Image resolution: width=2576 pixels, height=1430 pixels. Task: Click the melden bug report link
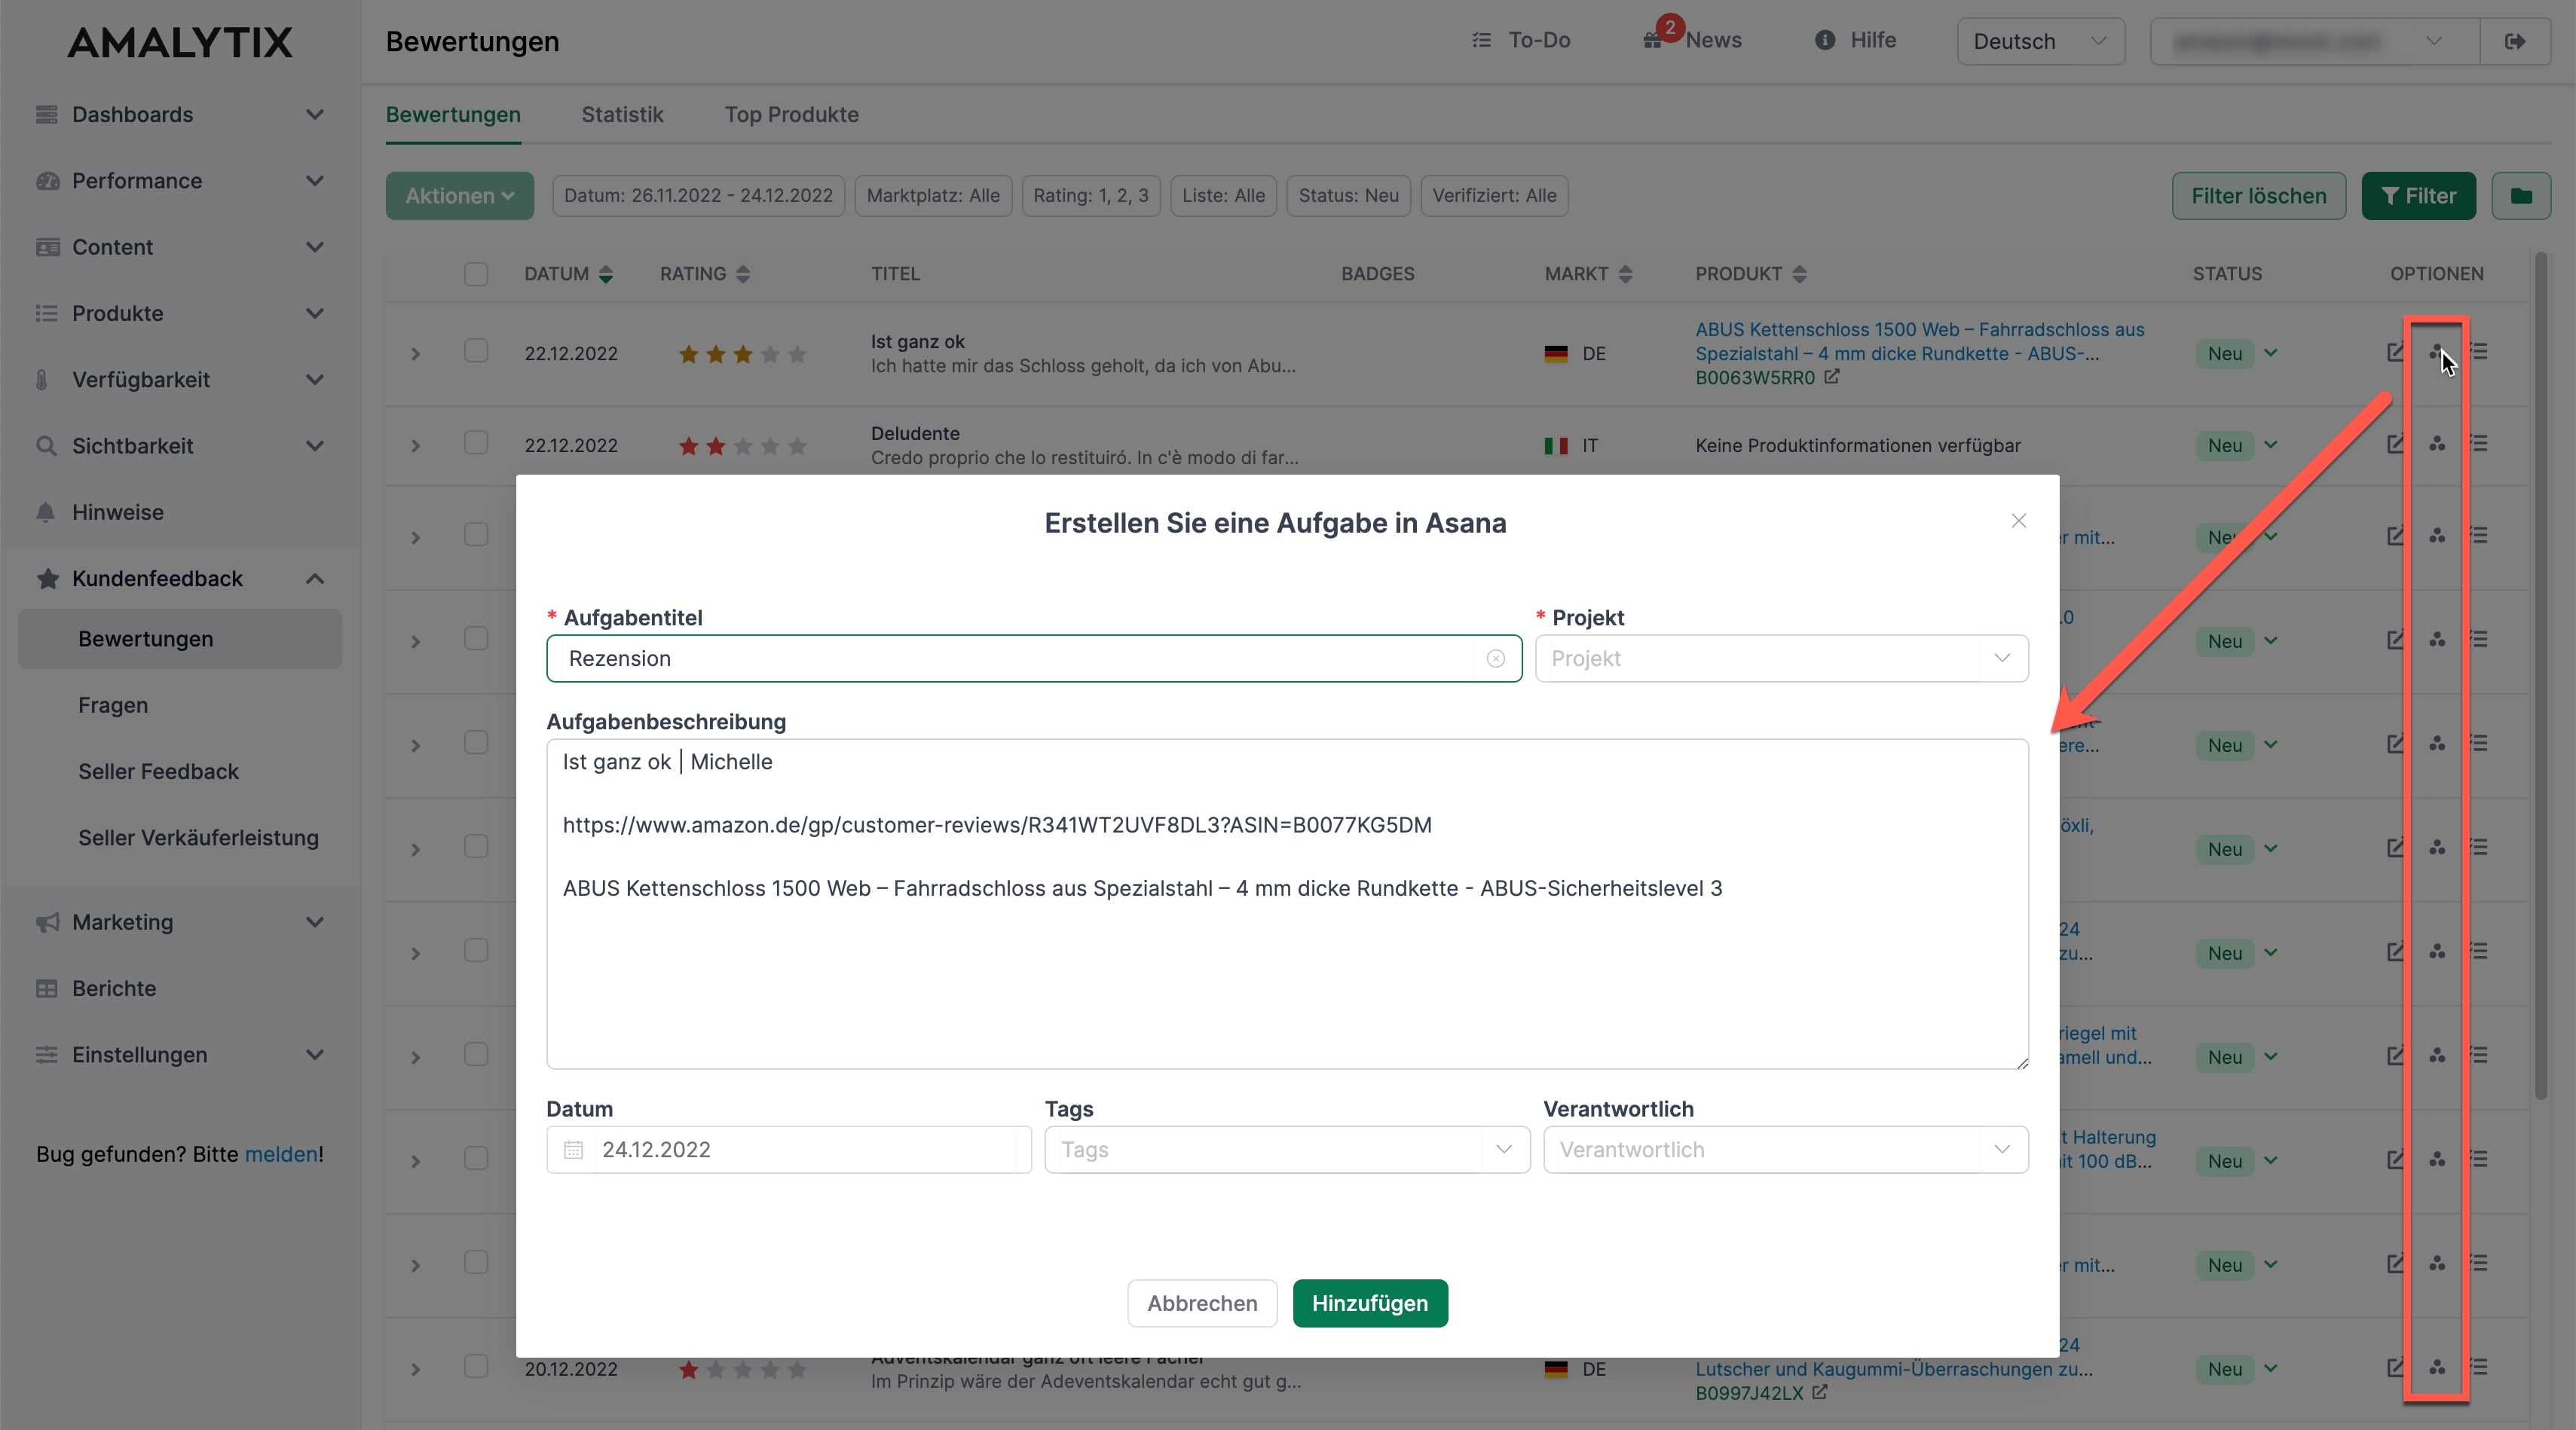click(281, 1154)
